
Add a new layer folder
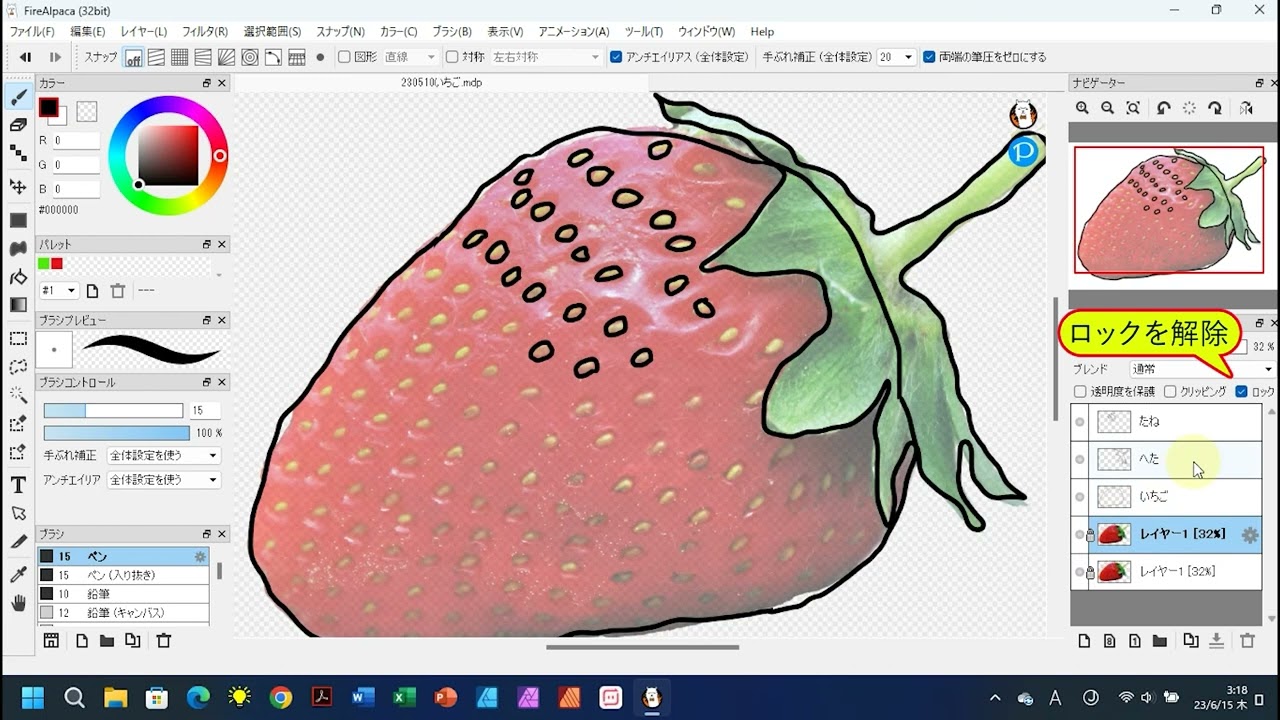click(1160, 641)
